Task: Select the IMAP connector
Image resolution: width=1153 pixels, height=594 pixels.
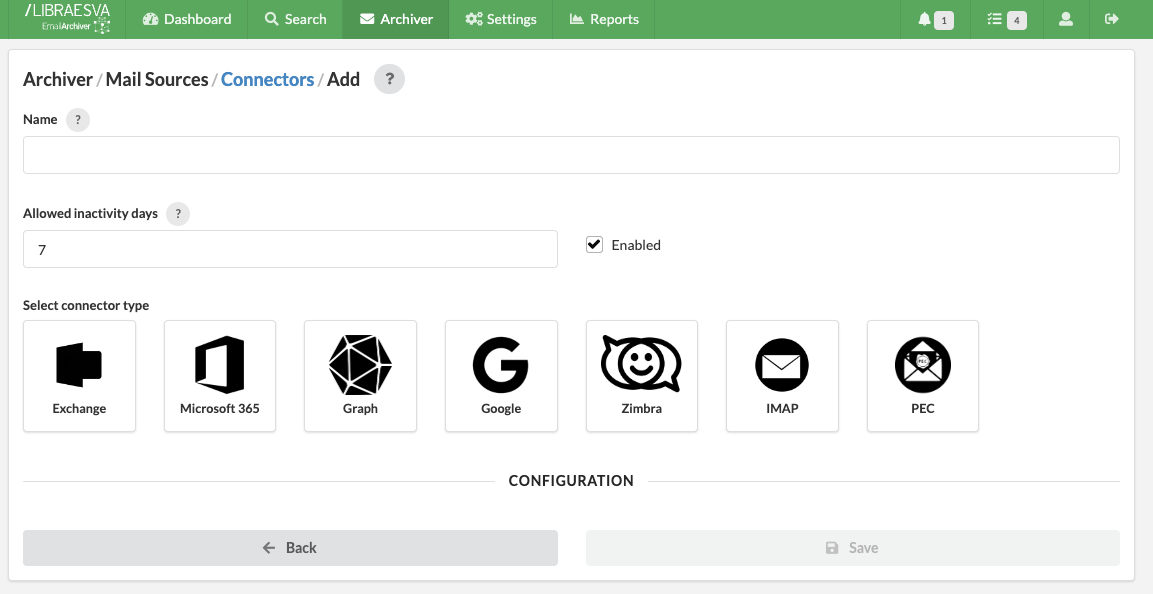Action: click(x=782, y=376)
